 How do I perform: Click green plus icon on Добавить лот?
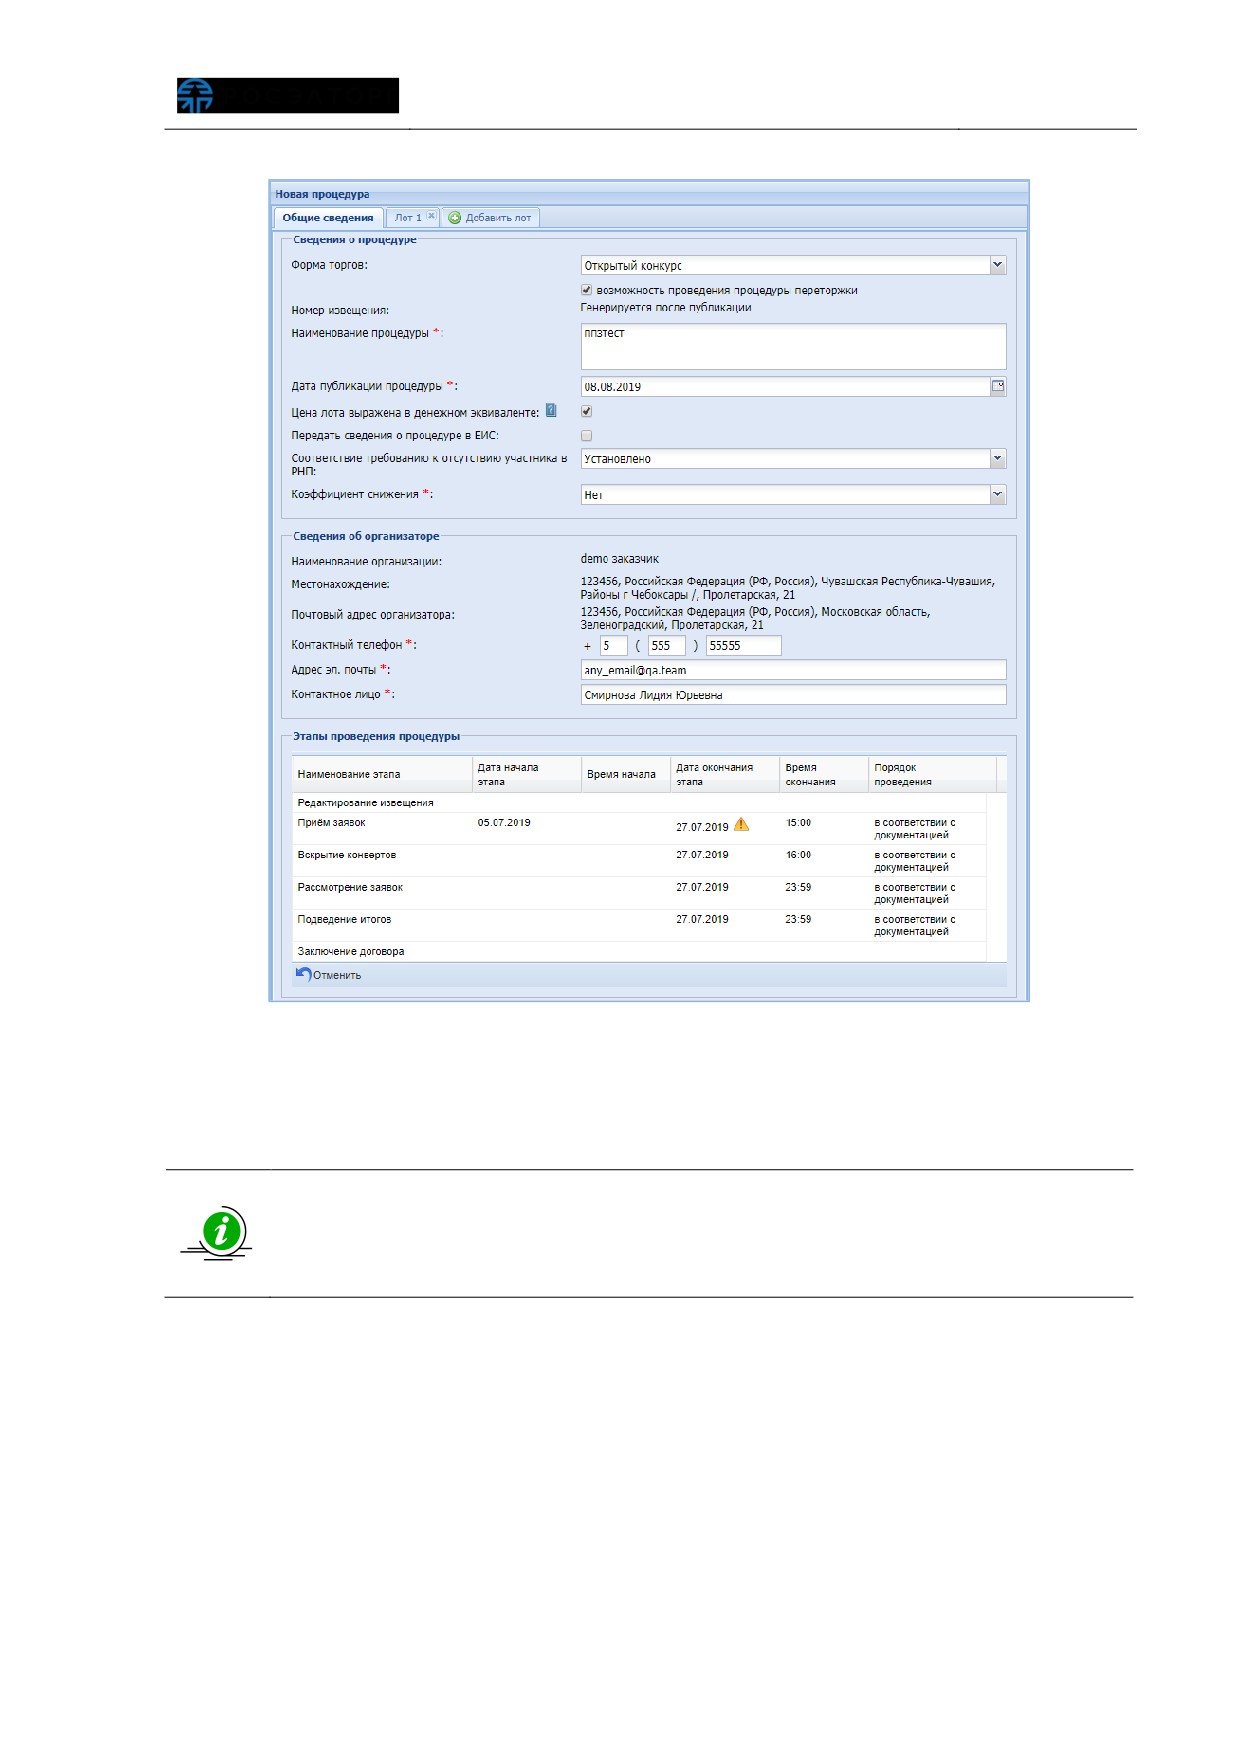(455, 218)
